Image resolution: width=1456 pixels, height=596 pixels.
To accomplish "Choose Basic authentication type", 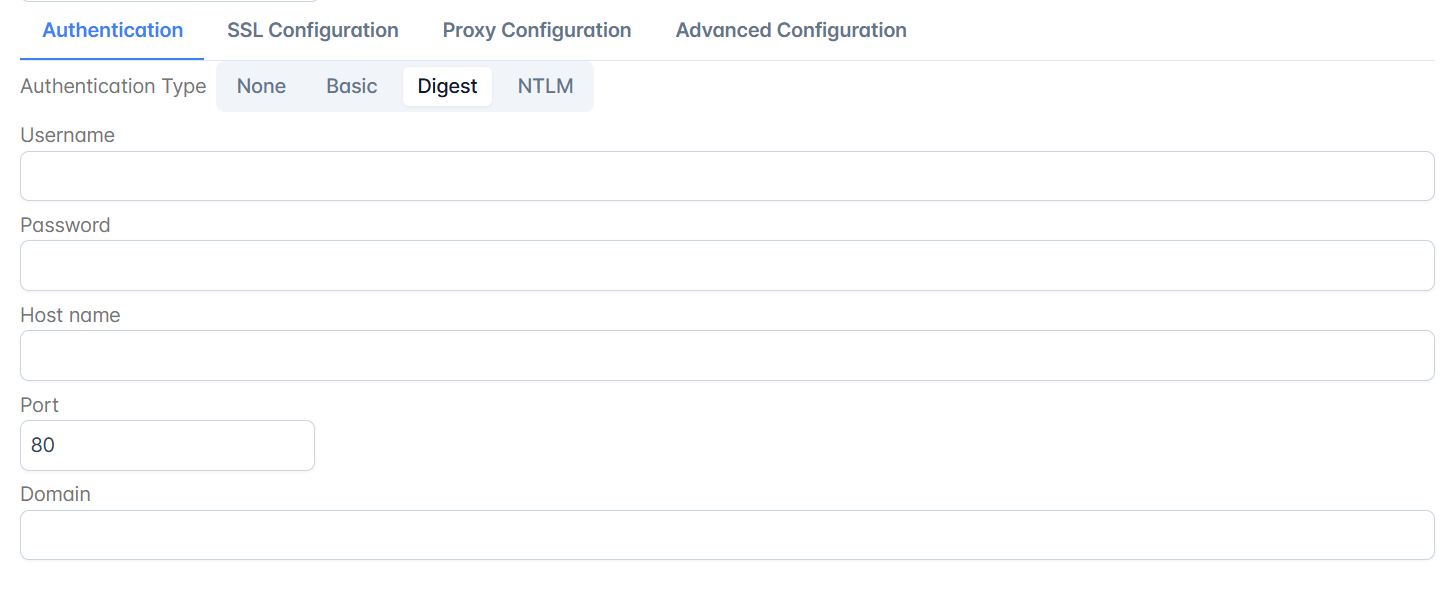I will 352,86.
